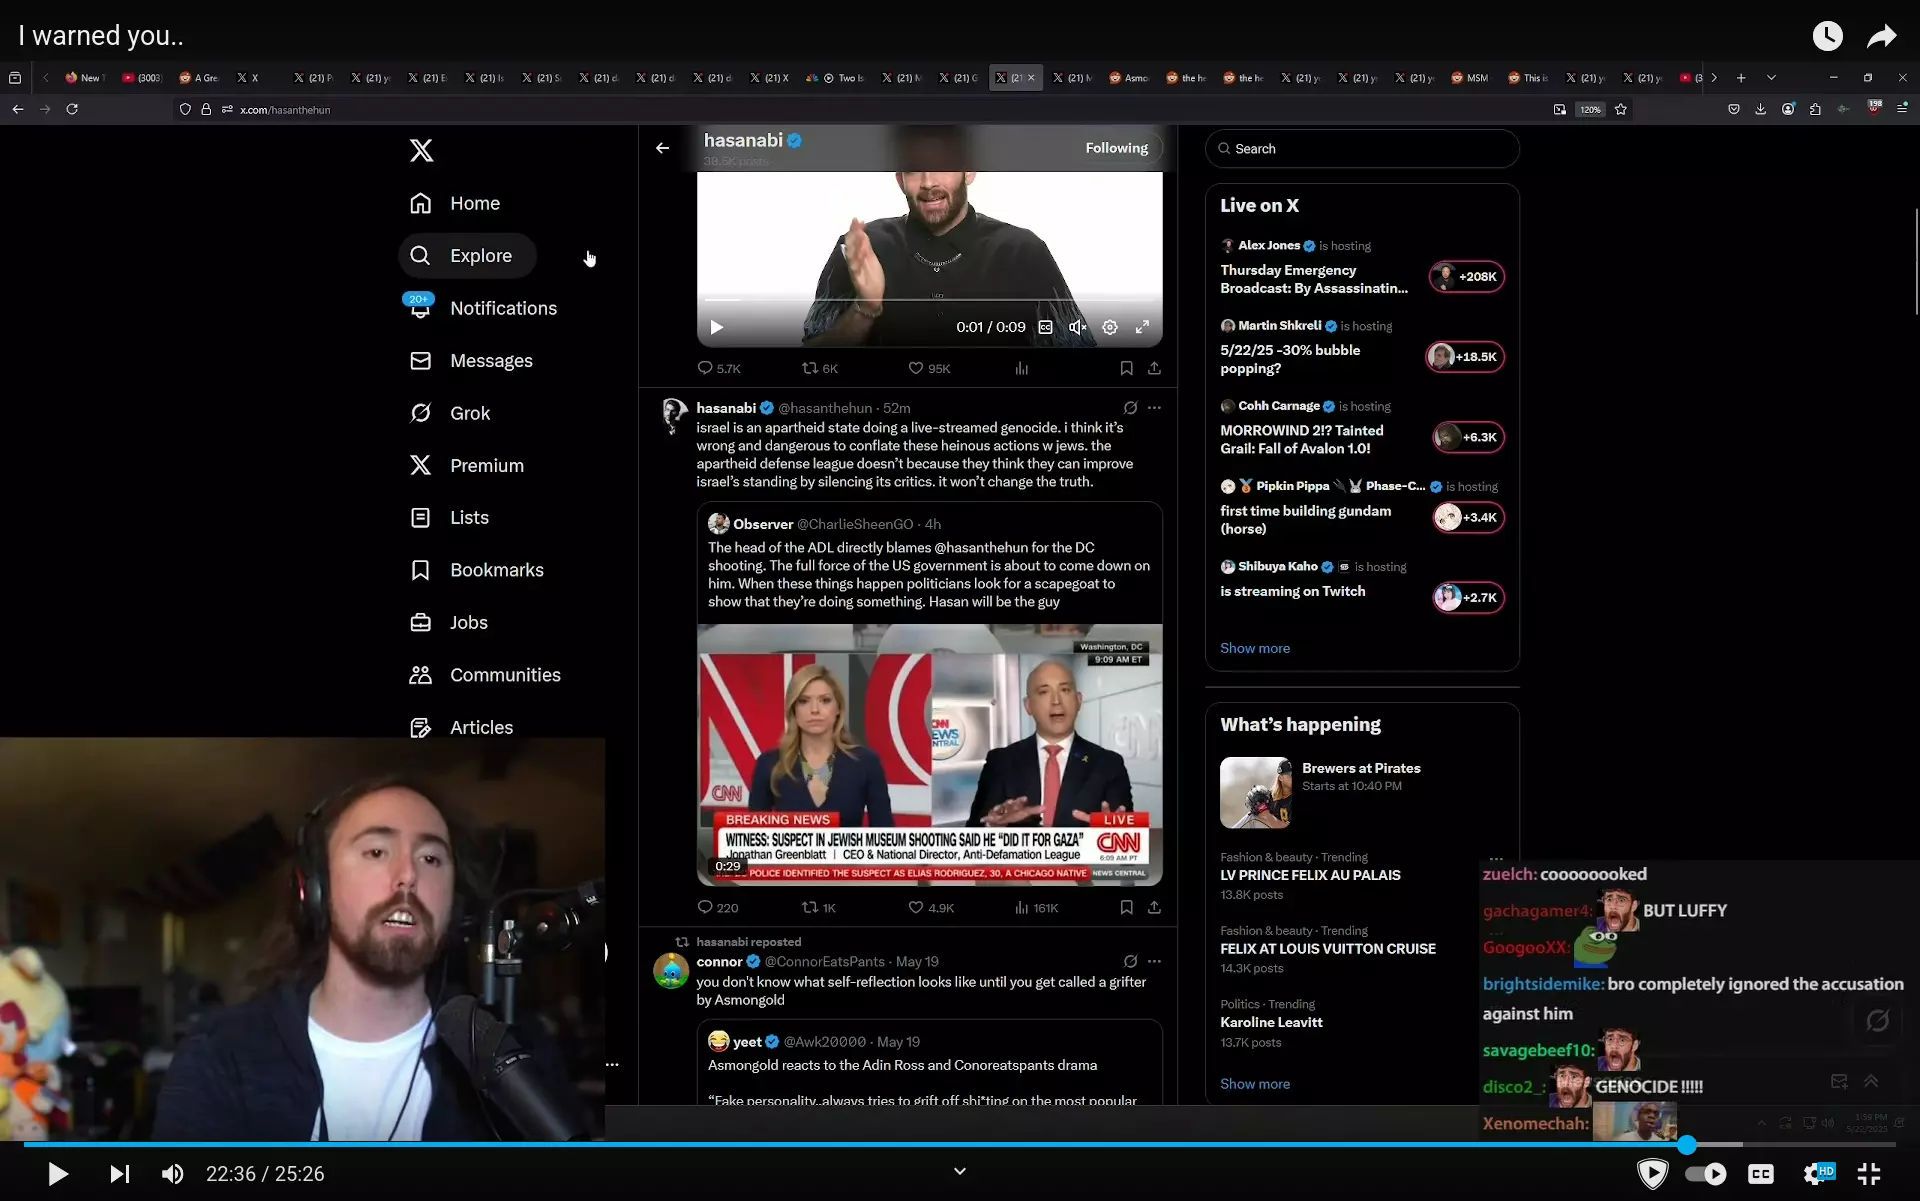The image size is (1920, 1201).
Task: Share the YouTube video via arrow icon
Action: click(1882, 36)
